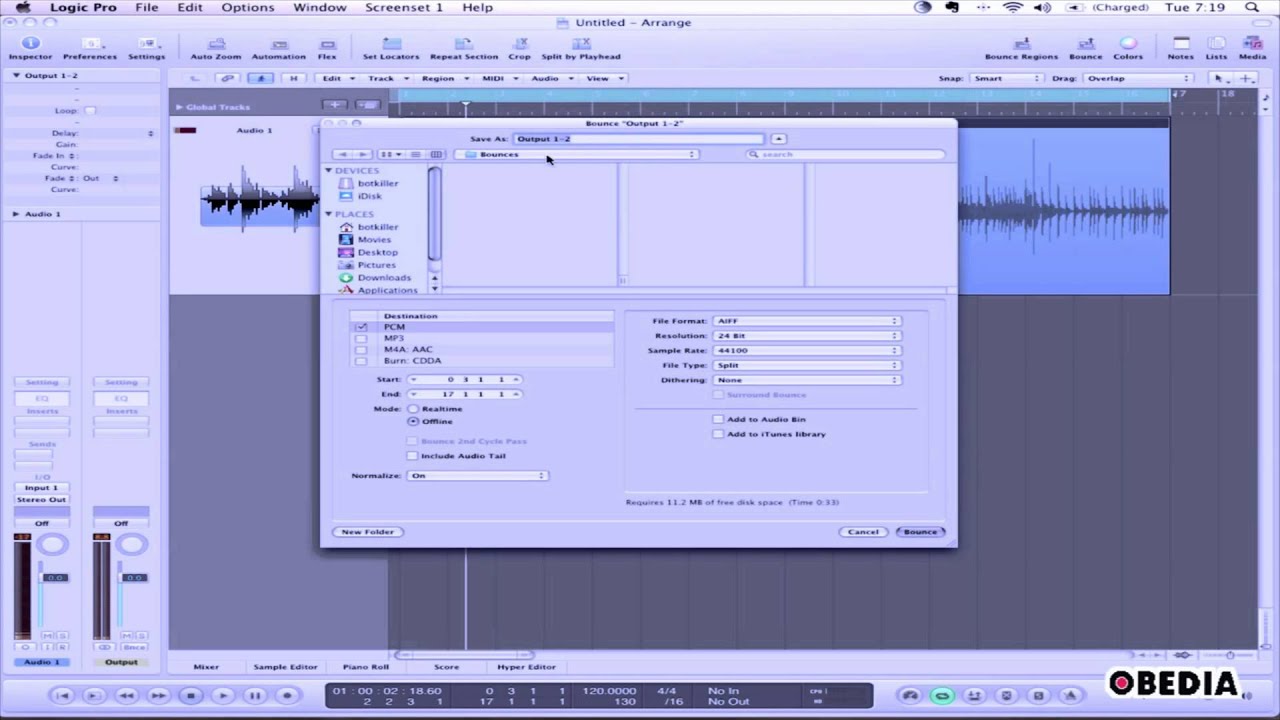1280x720 pixels.
Task: Click the Cancel button
Action: pyautogui.click(x=863, y=532)
